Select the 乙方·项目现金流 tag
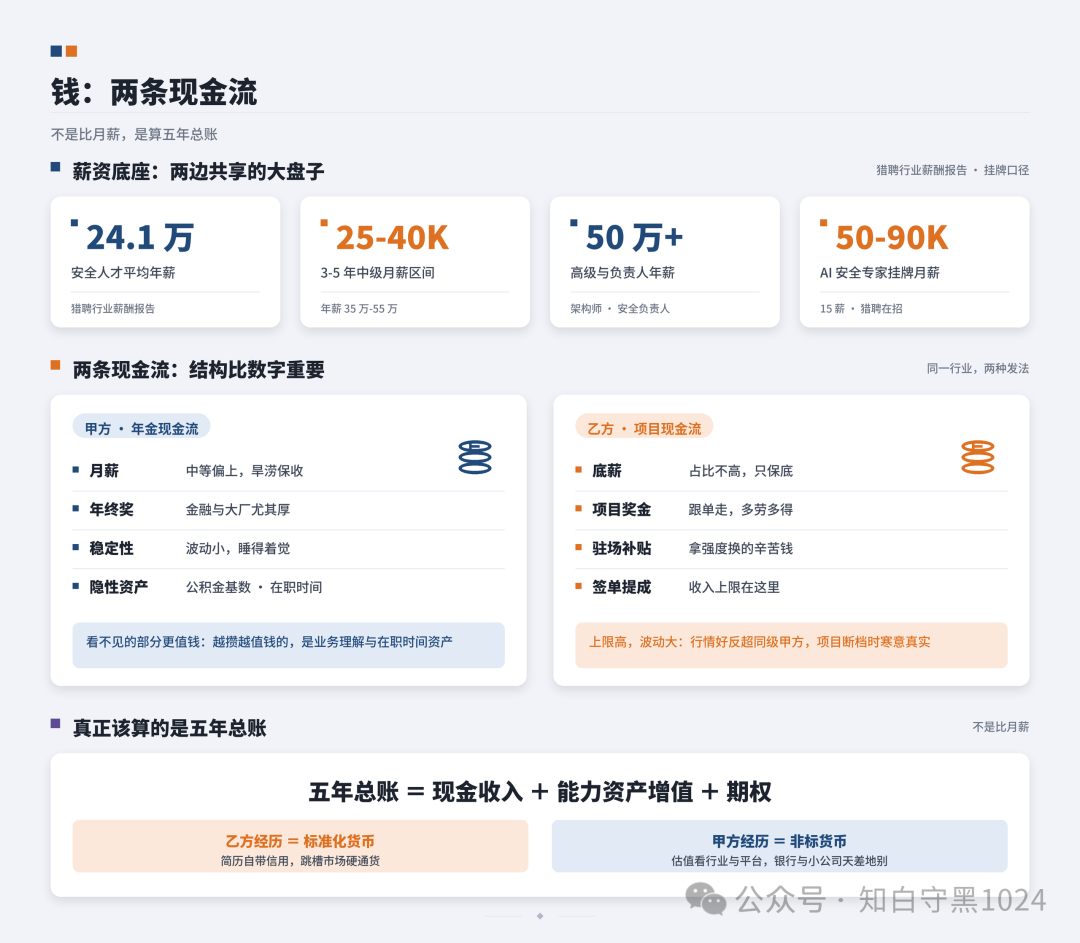The width and height of the screenshot is (1080, 943). point(644,428)
